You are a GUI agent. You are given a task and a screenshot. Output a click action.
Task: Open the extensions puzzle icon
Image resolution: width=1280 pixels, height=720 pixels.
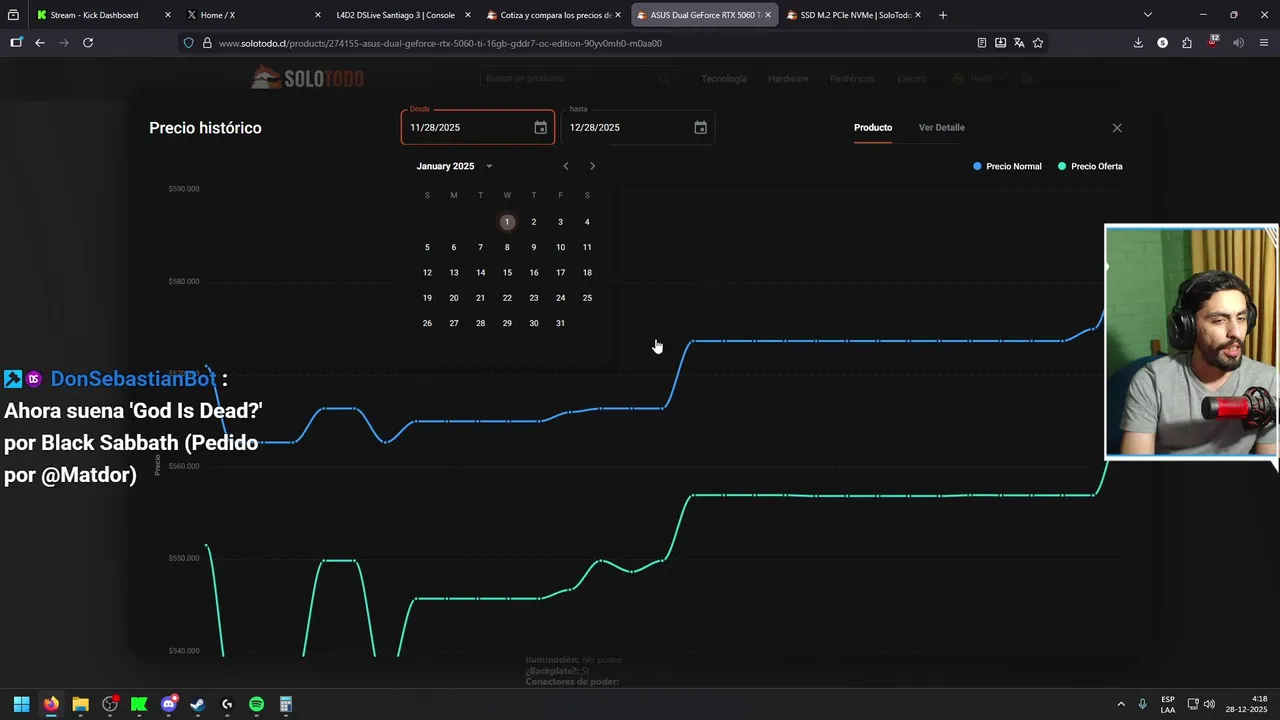point(1187,43)
